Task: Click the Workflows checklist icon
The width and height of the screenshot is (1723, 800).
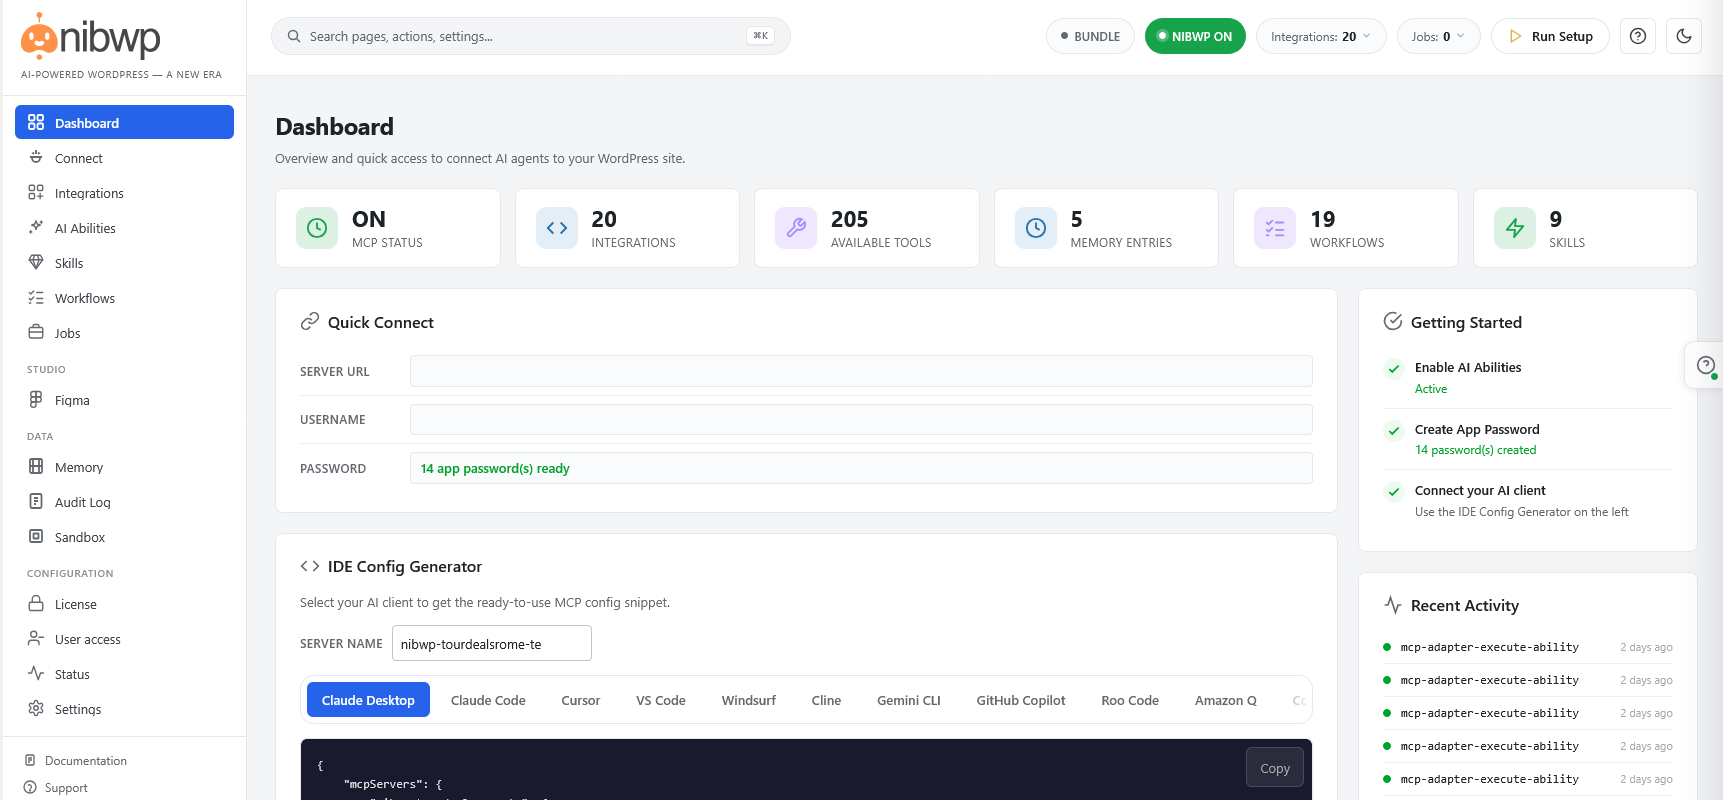Action: point(36,297)
